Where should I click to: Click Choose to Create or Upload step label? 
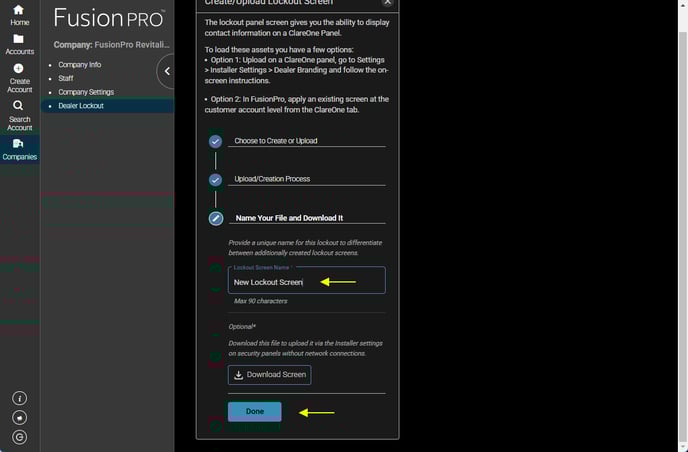(x=276, y=141)
